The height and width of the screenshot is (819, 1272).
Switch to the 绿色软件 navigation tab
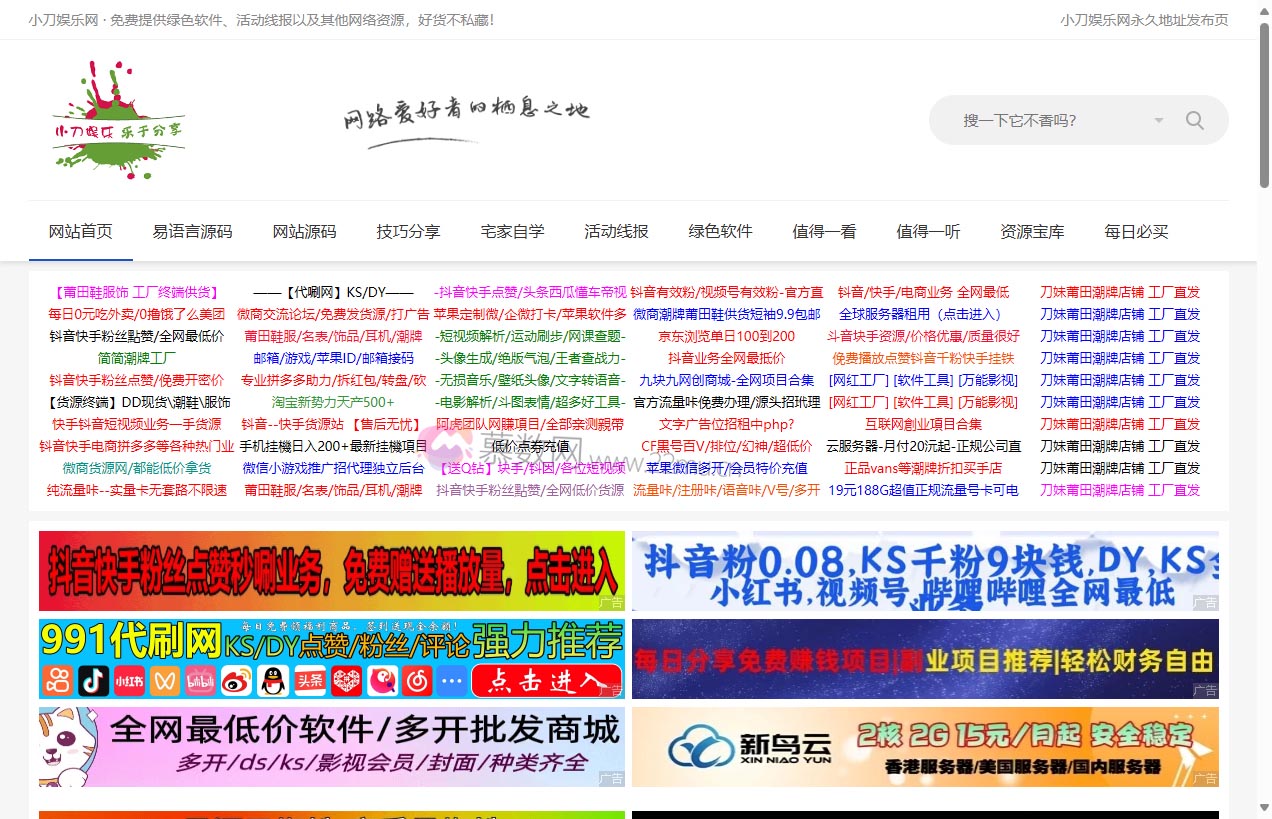point(720,231)
